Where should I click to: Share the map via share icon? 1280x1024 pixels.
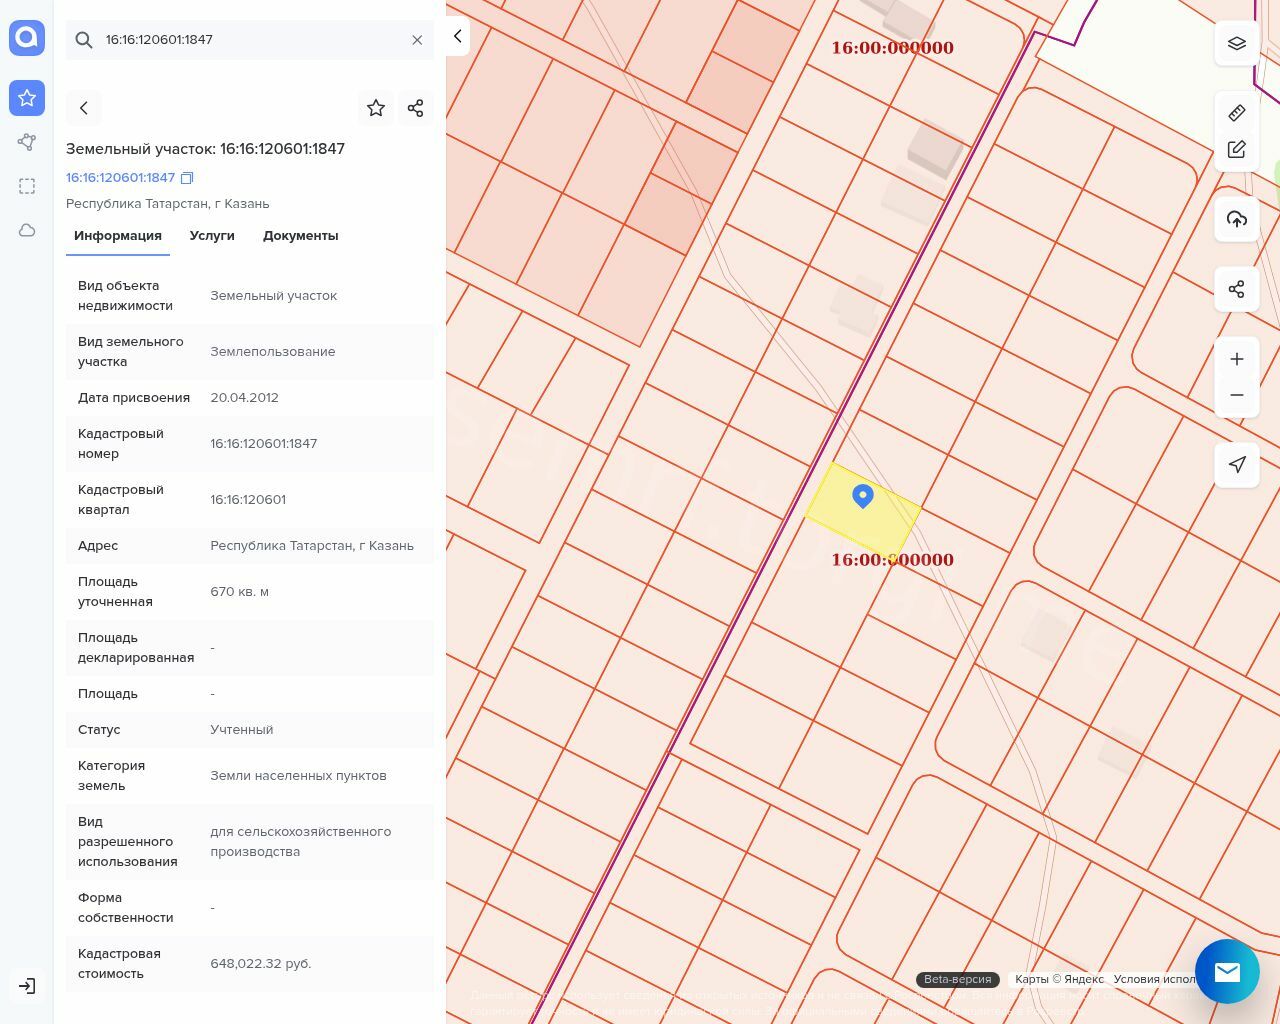pos(1236,290)
